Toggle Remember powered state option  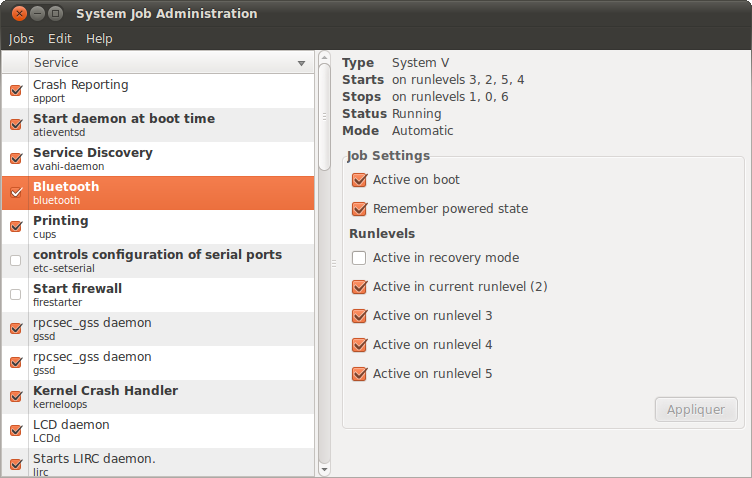click(359, 209)
